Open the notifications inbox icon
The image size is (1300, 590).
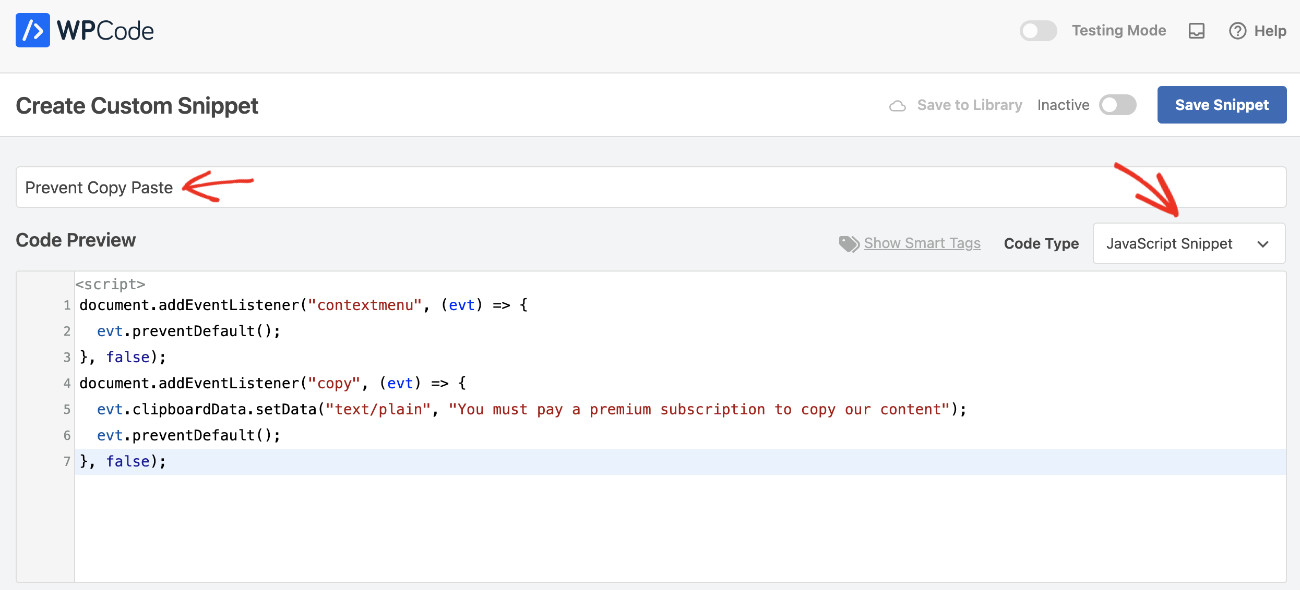coord(1196,30)
